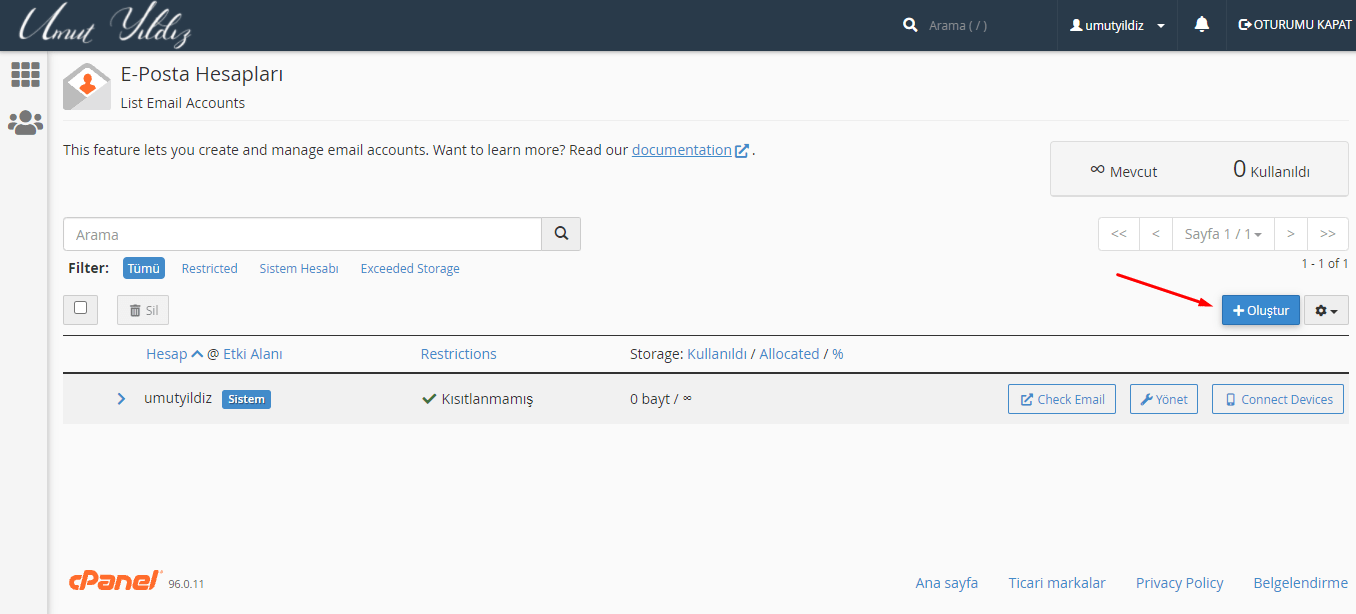Open the apps grid icon in sidebar
Image resolution: width=1356 pixels, height=614 pixels.
pos(25,74)
